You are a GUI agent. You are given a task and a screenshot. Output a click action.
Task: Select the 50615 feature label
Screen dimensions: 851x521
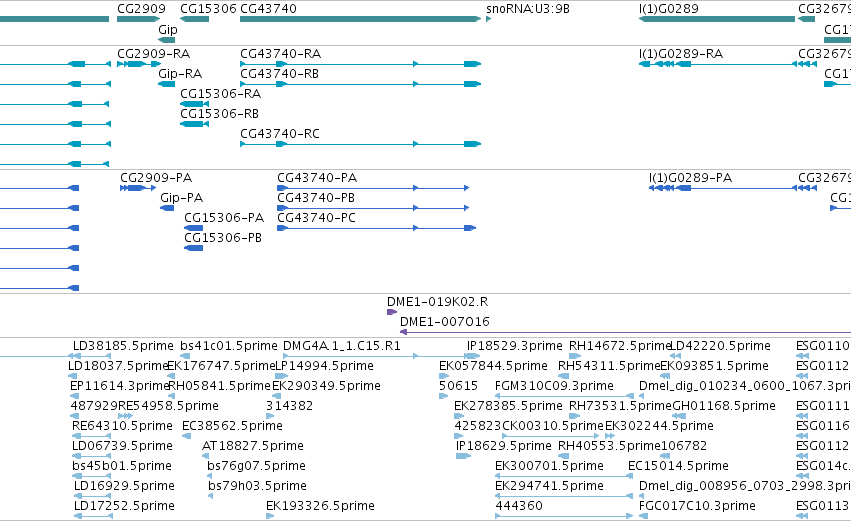[459, 386]
